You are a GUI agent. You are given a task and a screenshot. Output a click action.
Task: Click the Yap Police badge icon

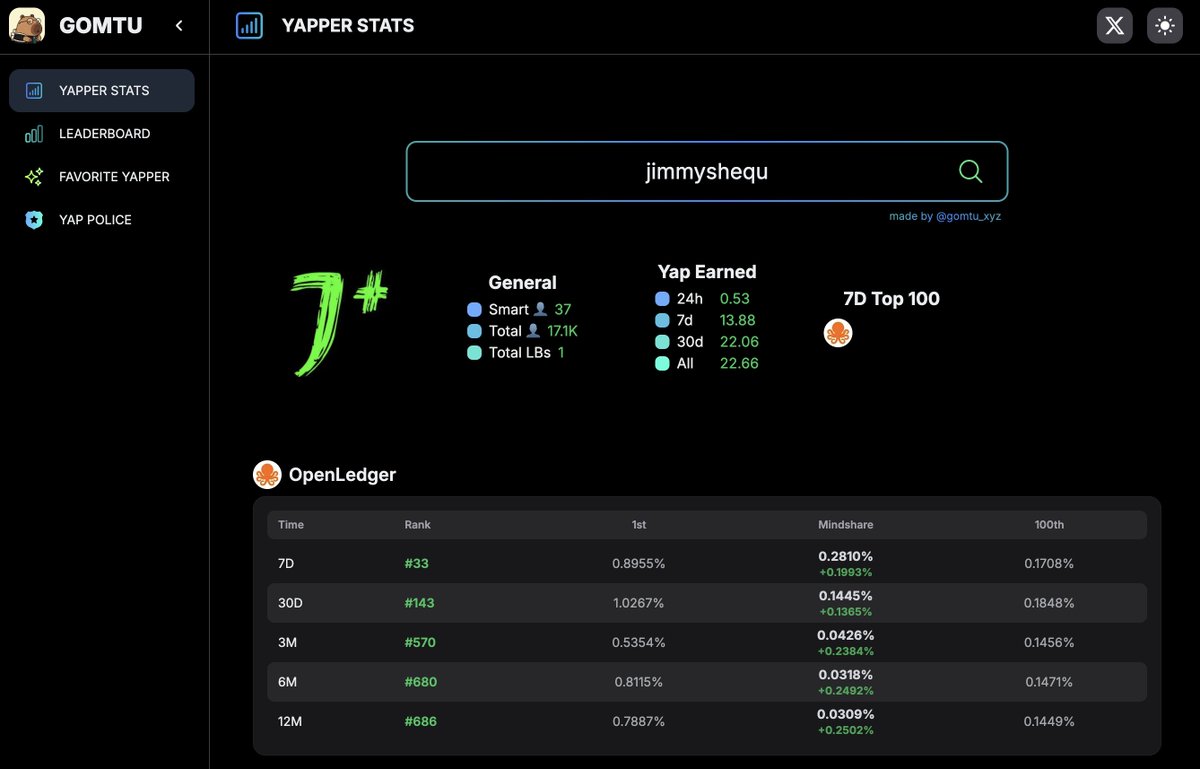pyautogui.click(x=34, y=219)
